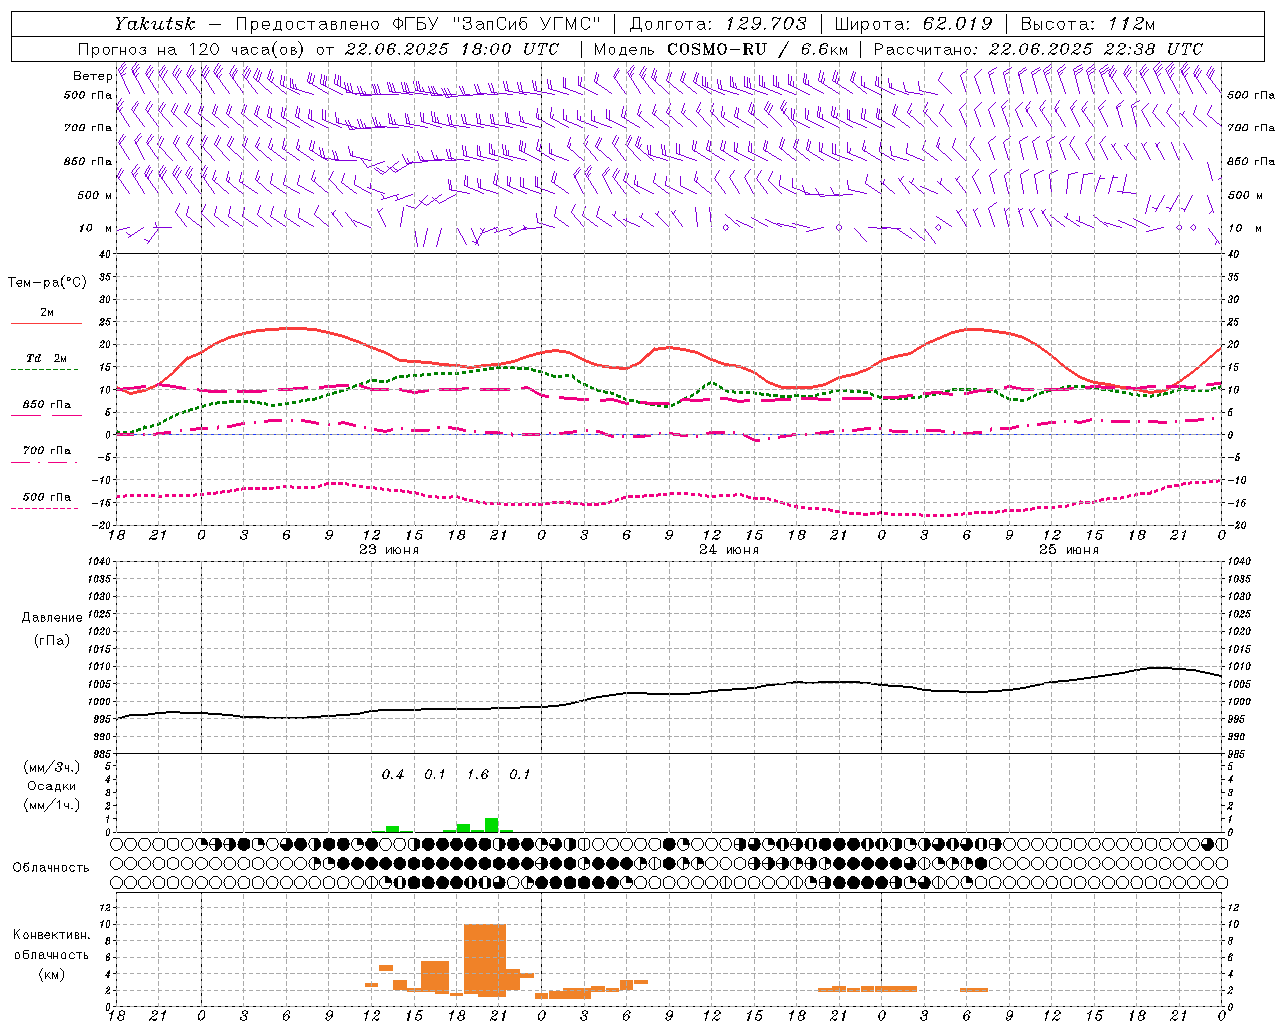This screenshot has width=1280, height=1024.
Task: Click the Широта: 62.019 value
Action: (914, 23)
